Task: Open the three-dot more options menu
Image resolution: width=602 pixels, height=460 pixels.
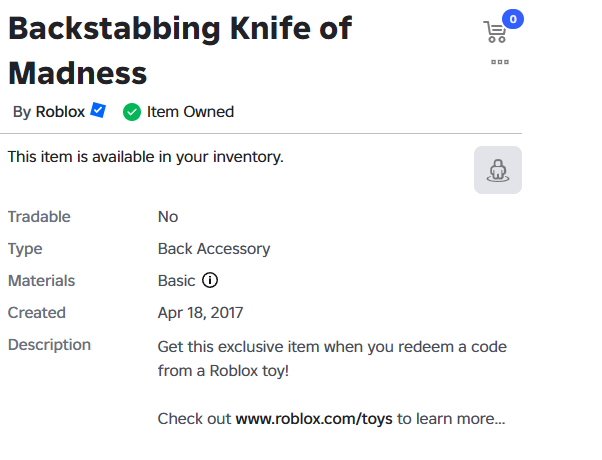Action: [500, 62]
